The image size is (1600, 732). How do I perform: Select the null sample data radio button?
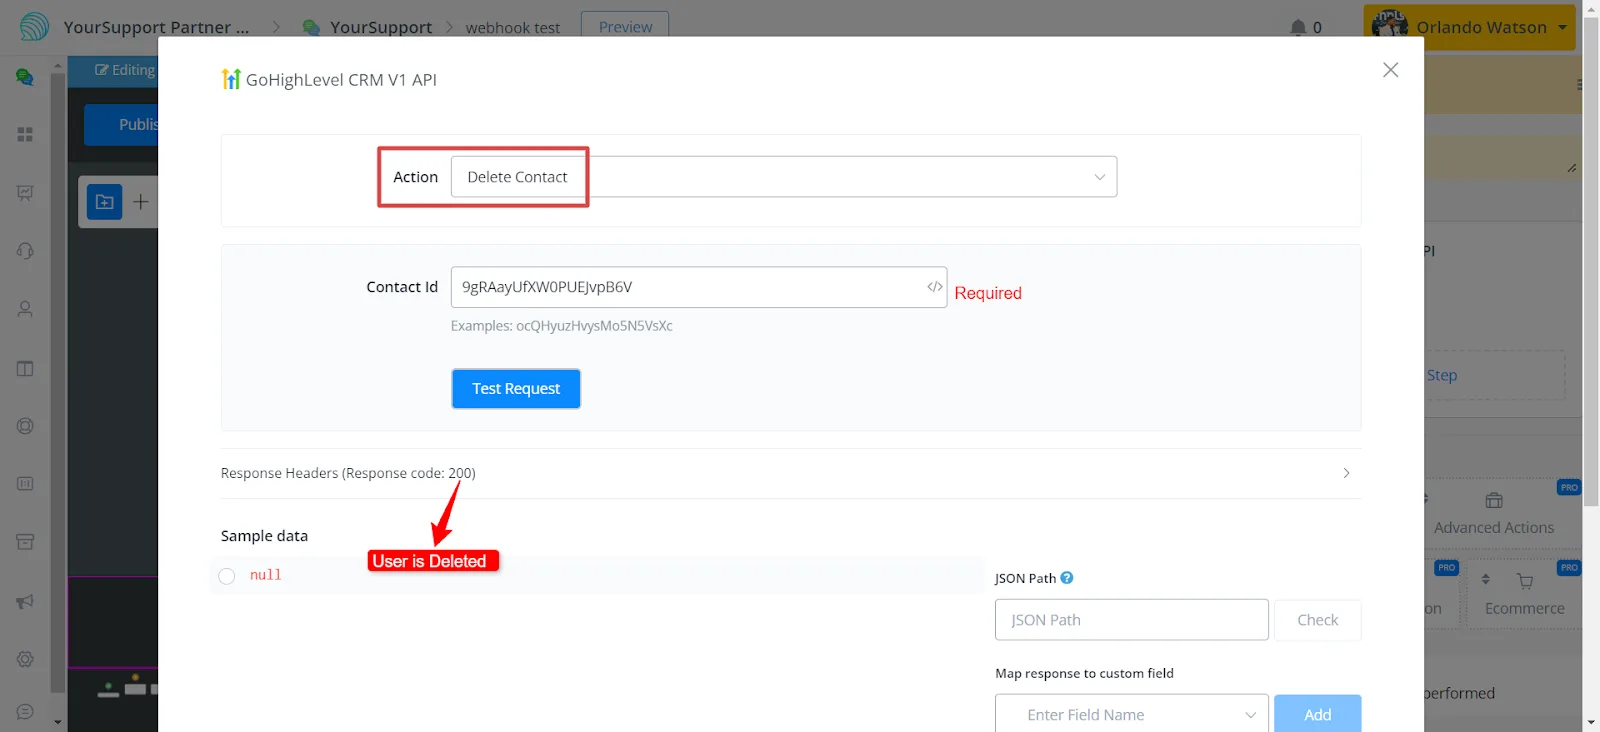(227, 576)
